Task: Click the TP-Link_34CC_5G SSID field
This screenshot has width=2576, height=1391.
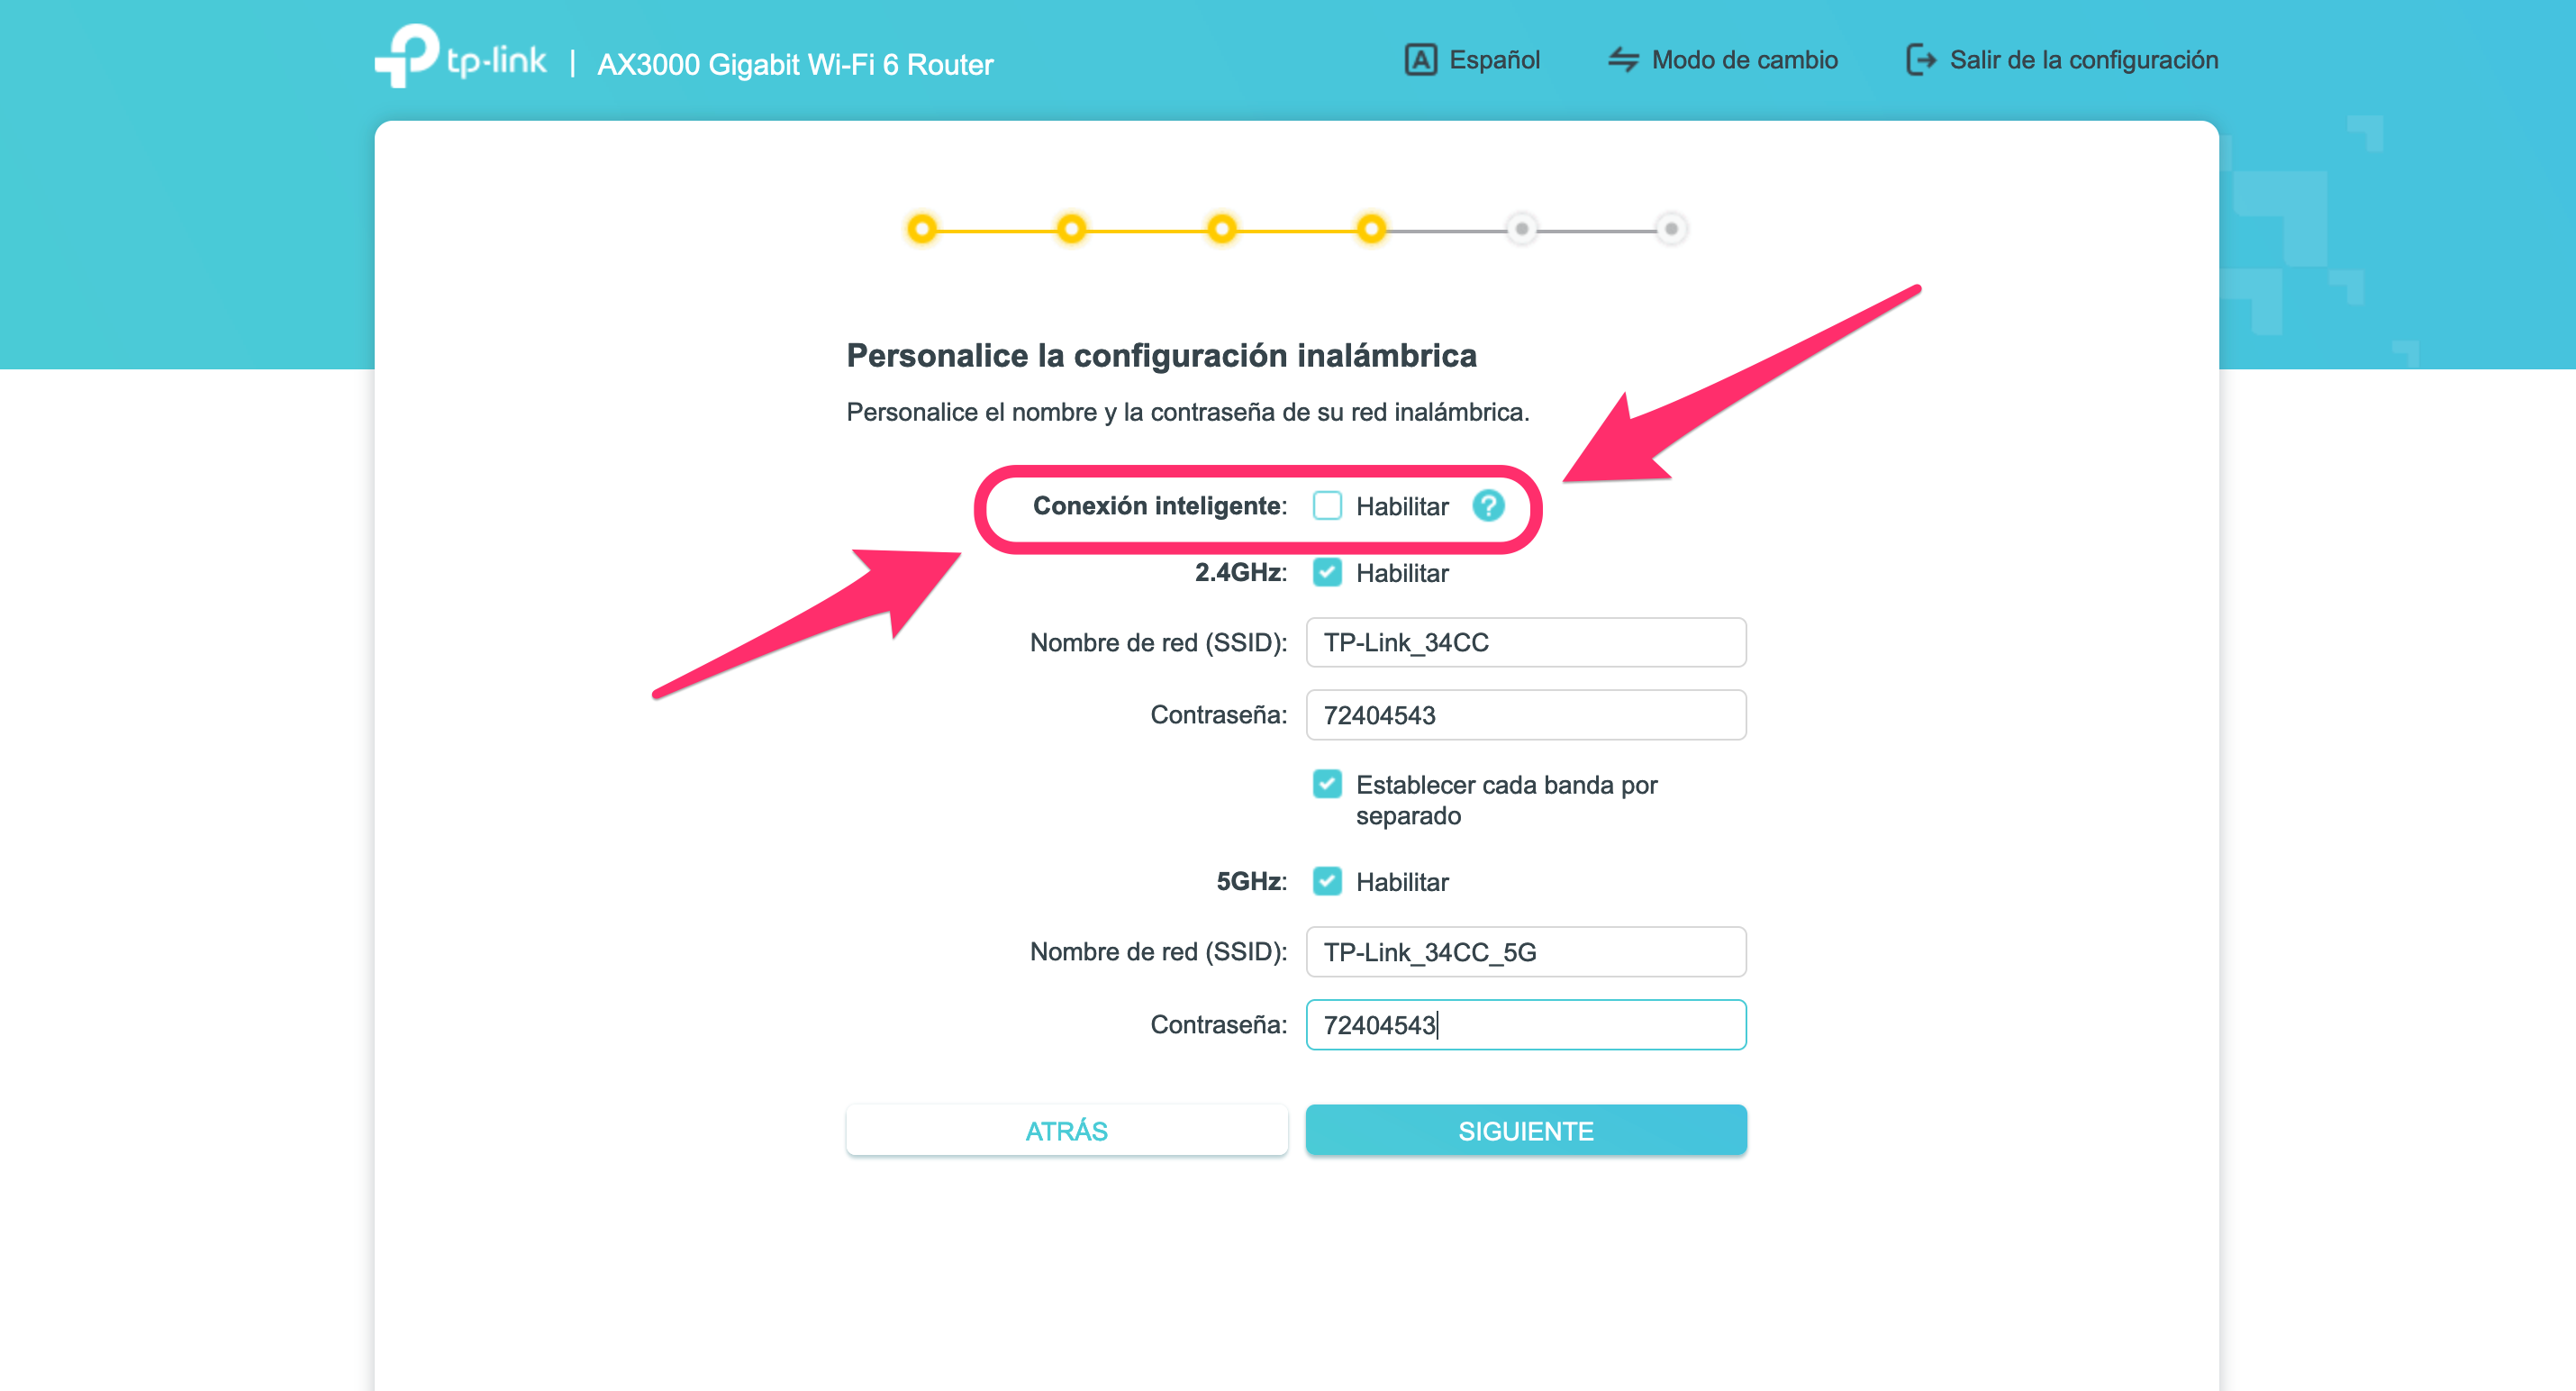Action: click(x=1525, y=951)
